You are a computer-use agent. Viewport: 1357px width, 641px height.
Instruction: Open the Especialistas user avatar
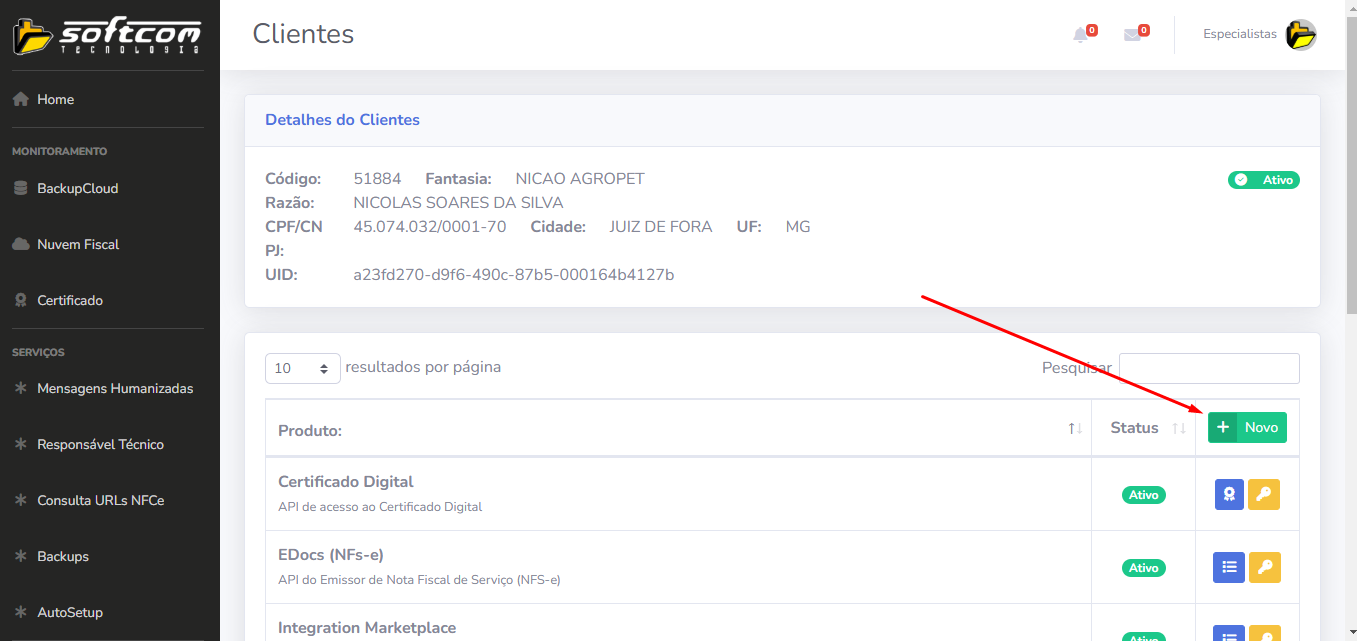pyautogui.click(x=1300, y=35)
